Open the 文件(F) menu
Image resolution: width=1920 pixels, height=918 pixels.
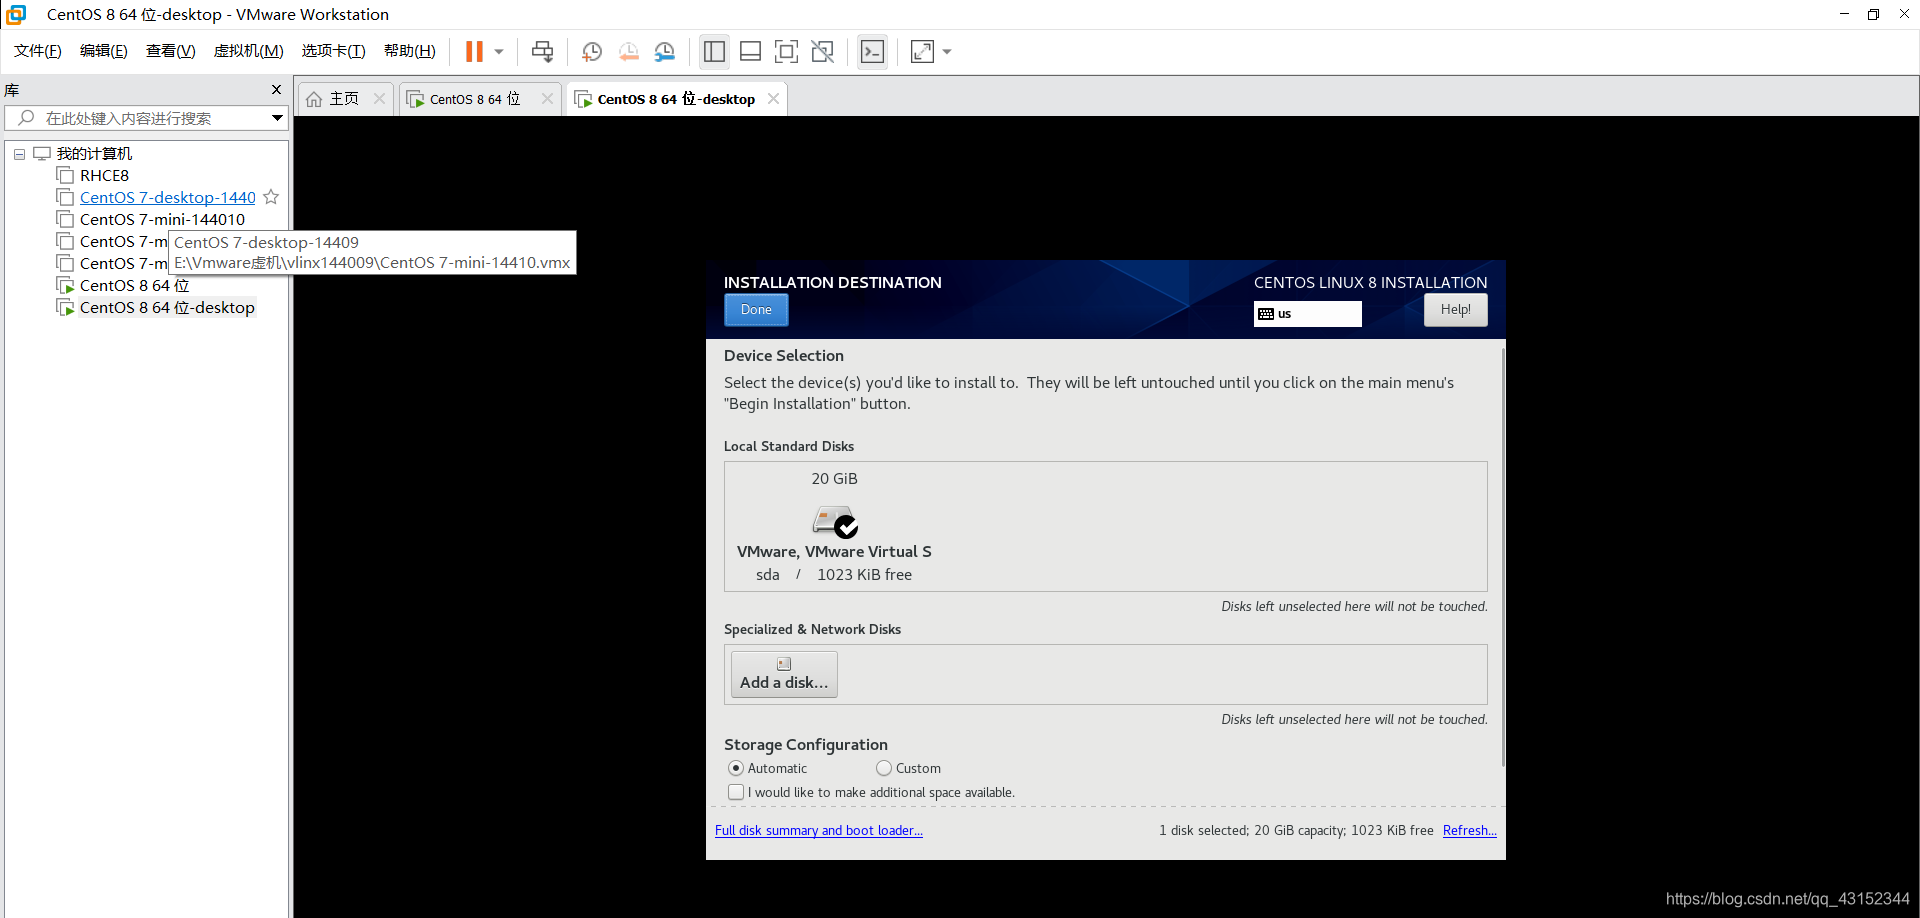[38, 51]
